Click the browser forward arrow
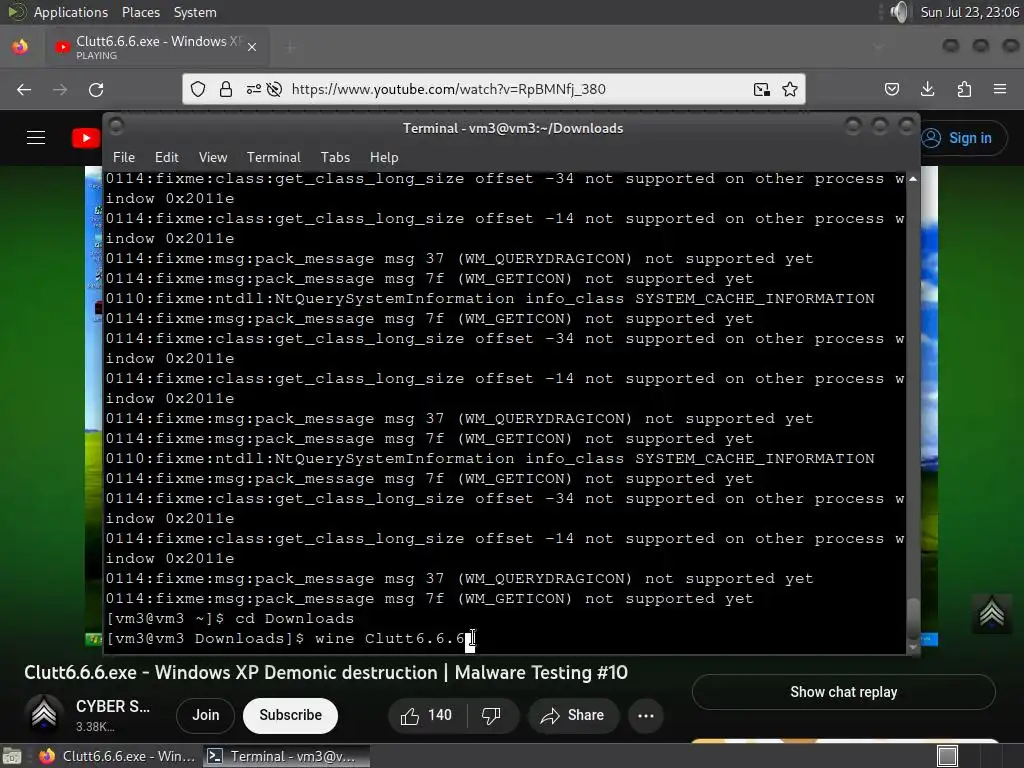The image size is (1024, 768). pyautogui.click(x=60, y=89)
